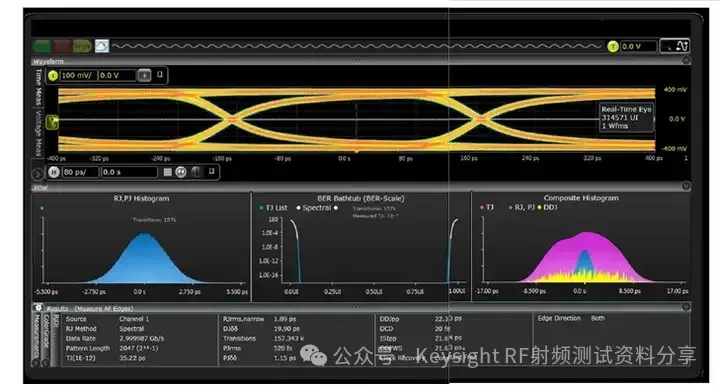Toggle channel 1 on or off
The height and width of the screenshot is (385, 720).
click(53, 75)
